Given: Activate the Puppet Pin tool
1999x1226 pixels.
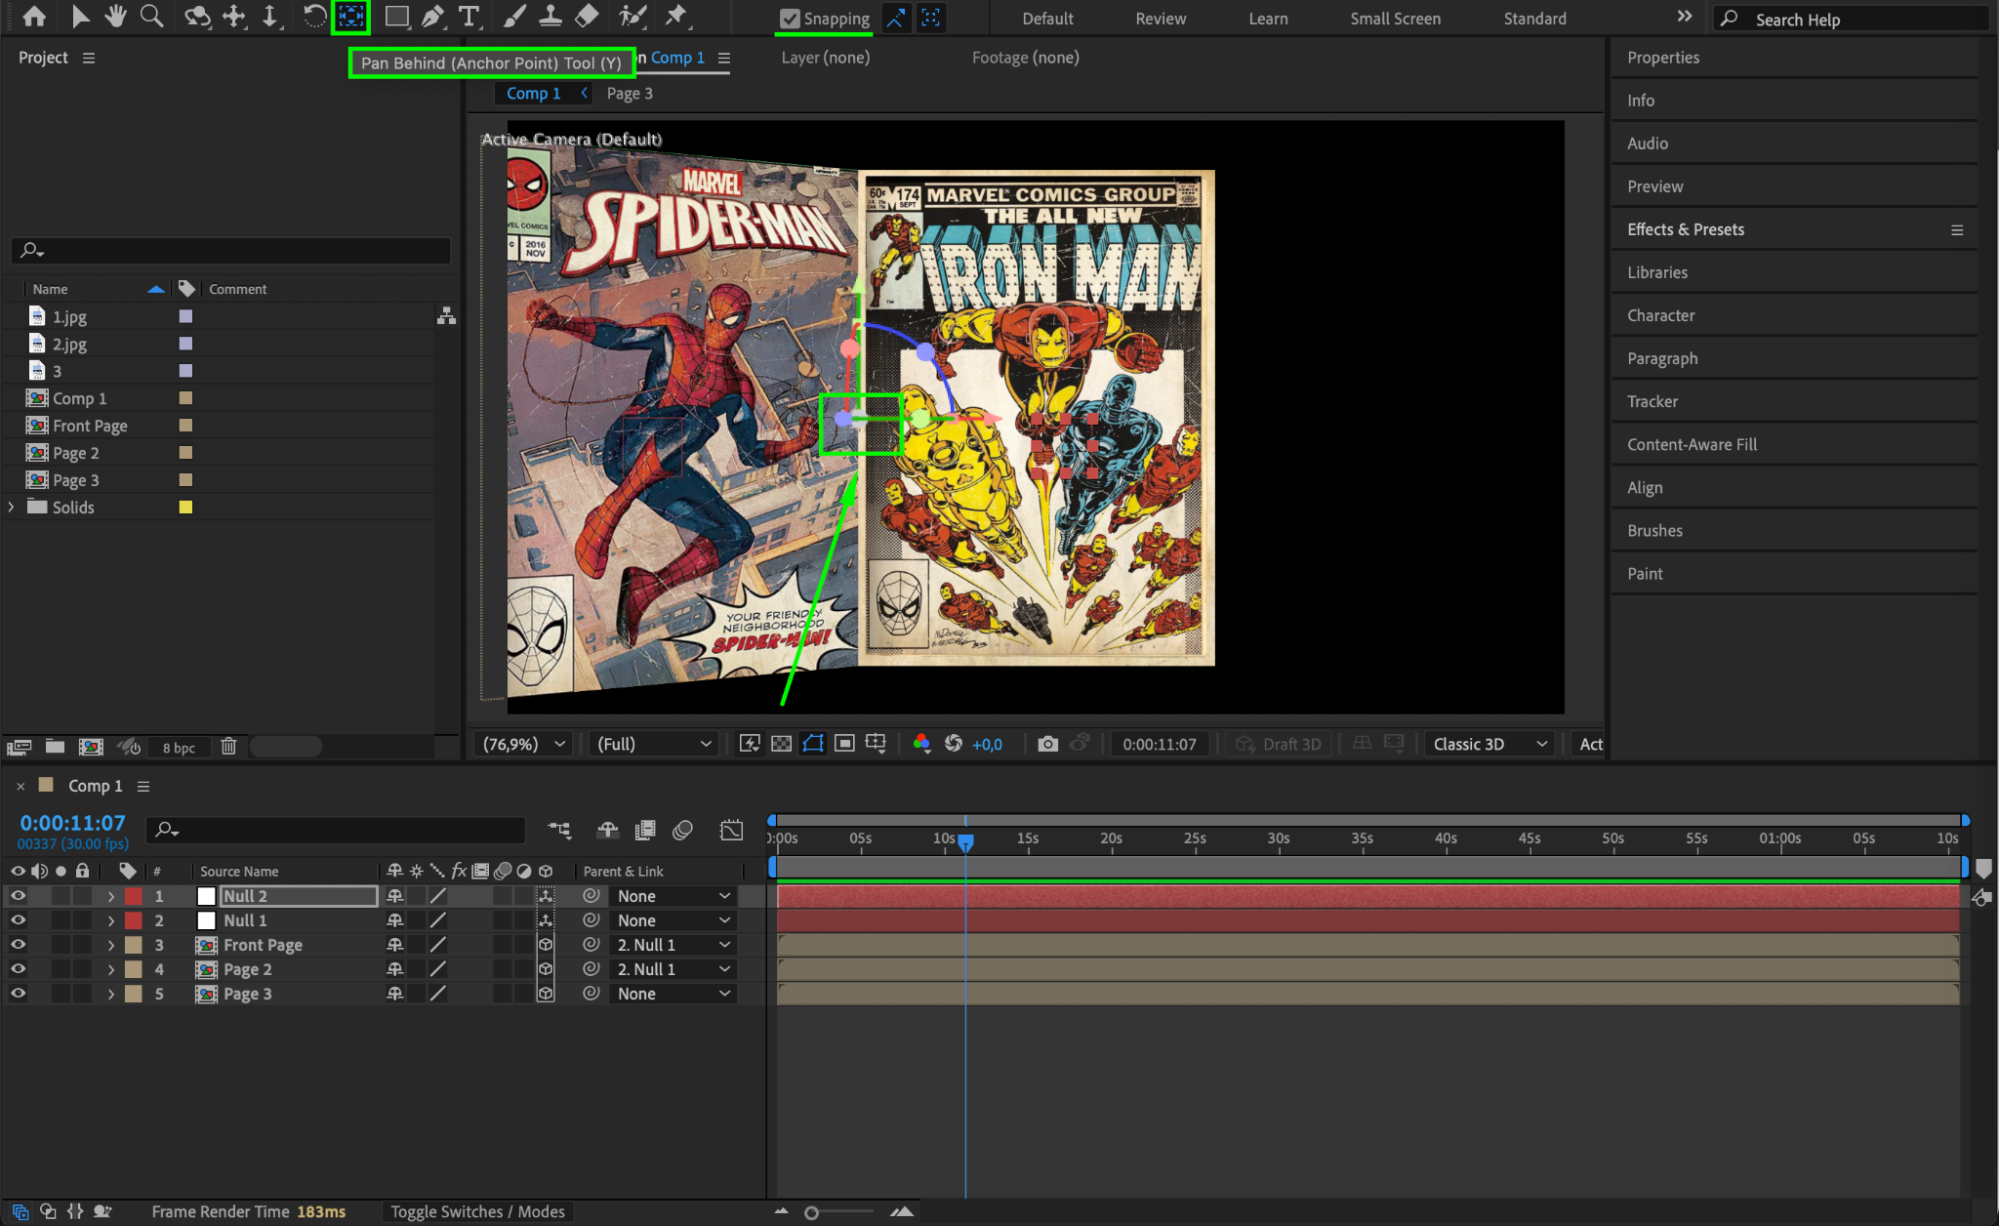Looking at the screenshot, I should [677, 16].
